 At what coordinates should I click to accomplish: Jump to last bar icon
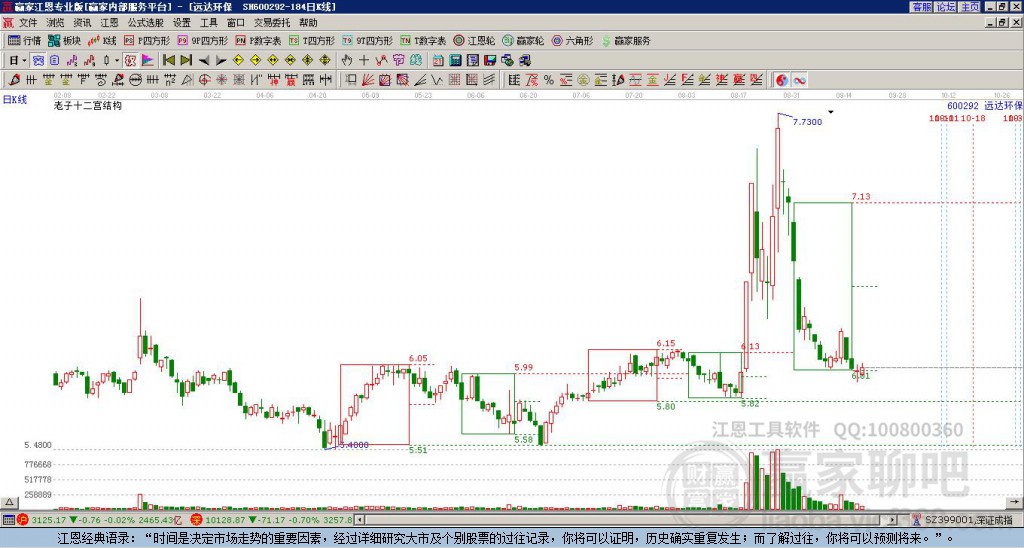(x=186, y=60)
